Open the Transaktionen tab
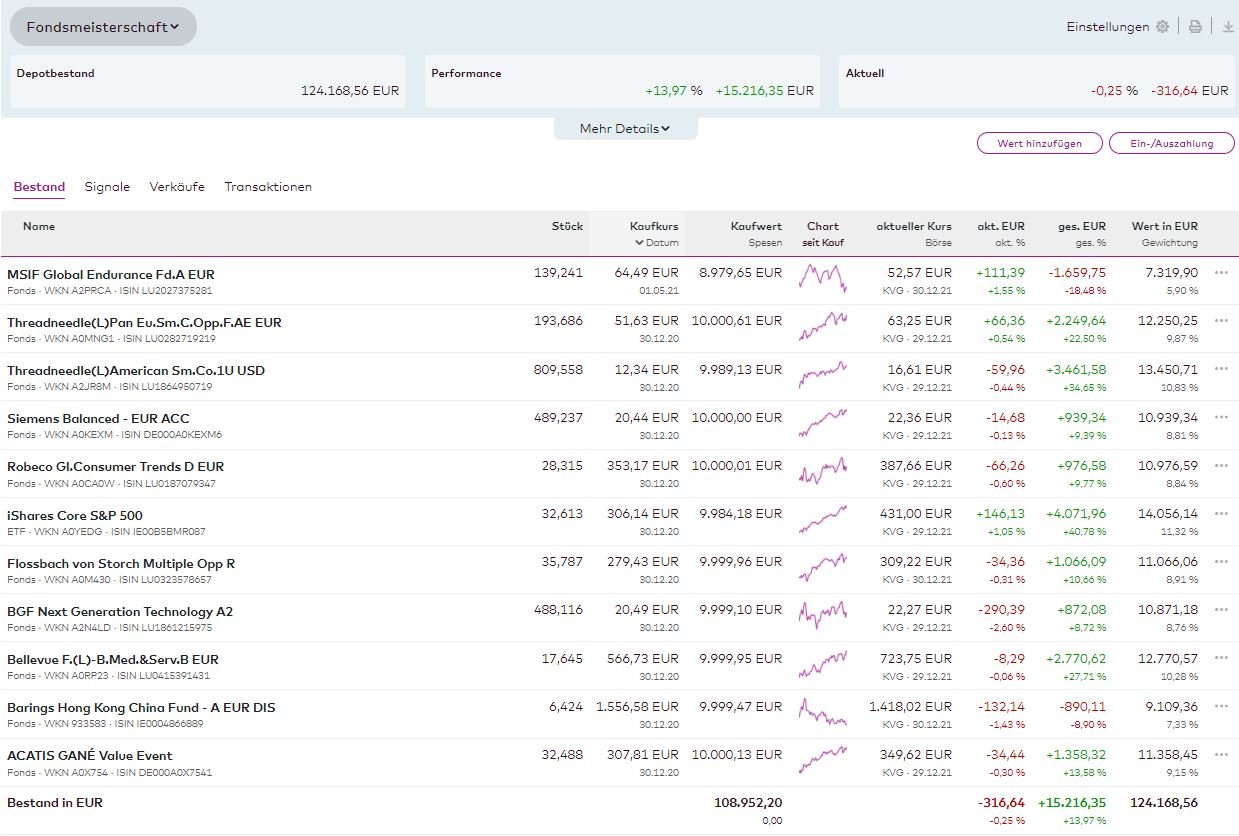Viewport: 1239px width, 836px height. pos(268,187)
